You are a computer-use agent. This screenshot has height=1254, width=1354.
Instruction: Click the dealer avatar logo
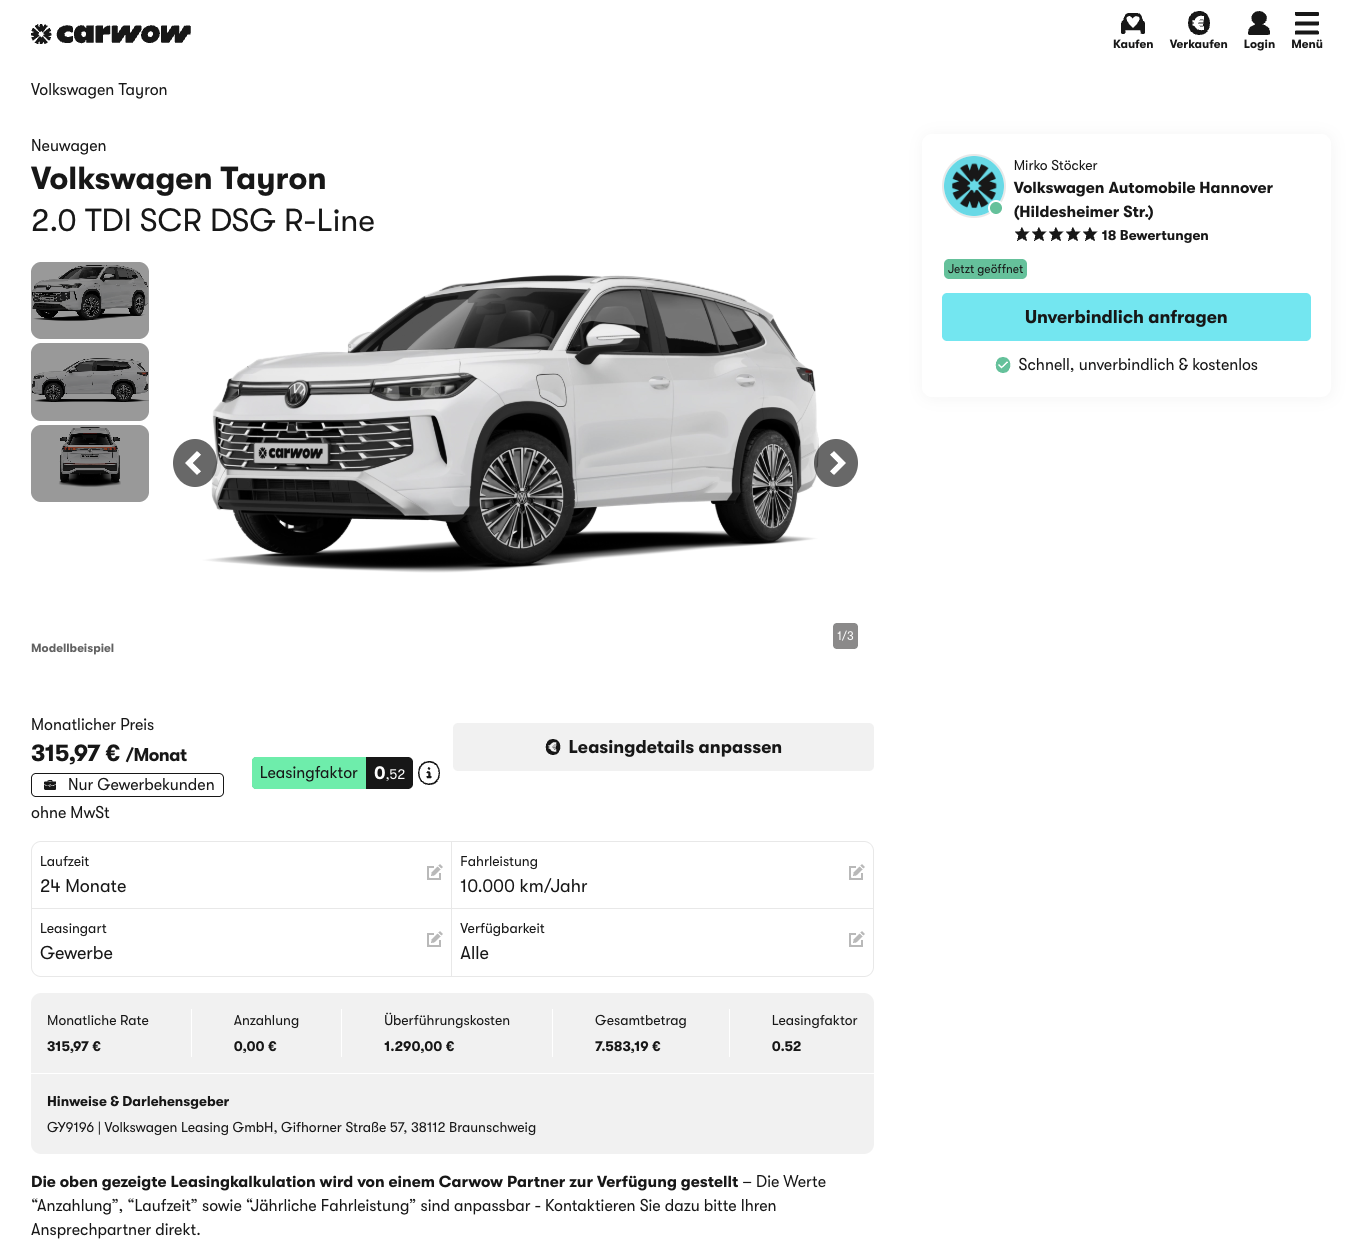coord(973,186)
